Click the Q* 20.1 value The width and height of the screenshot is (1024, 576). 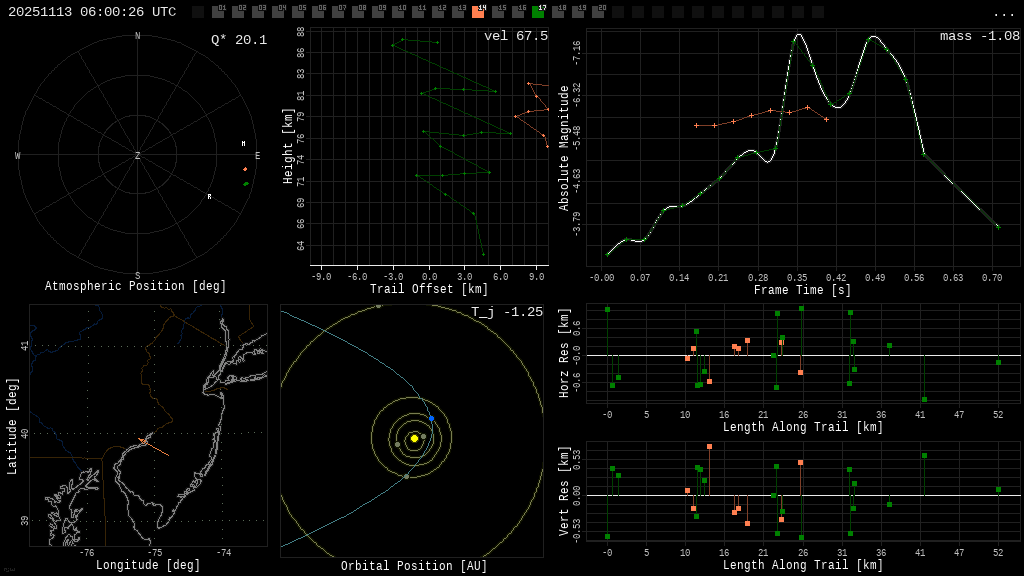point(239,40)
